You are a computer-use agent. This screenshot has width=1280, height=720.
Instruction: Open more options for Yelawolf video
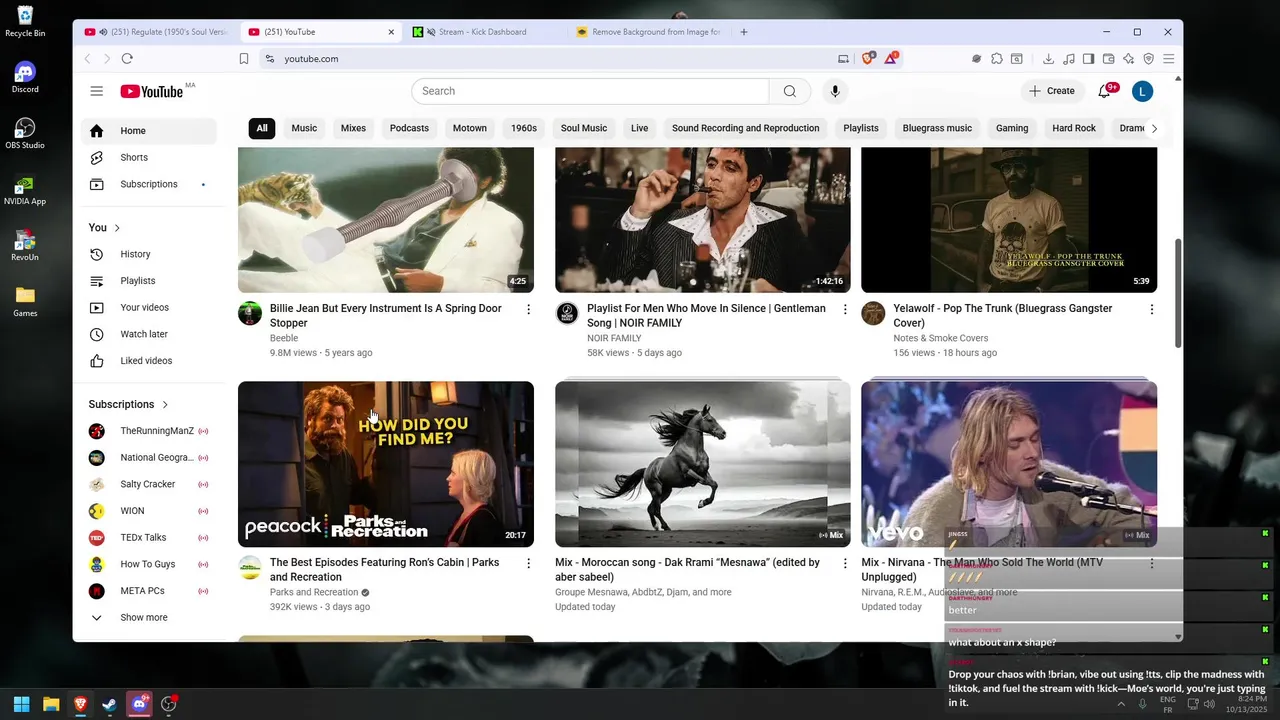tap(1152, 310)
